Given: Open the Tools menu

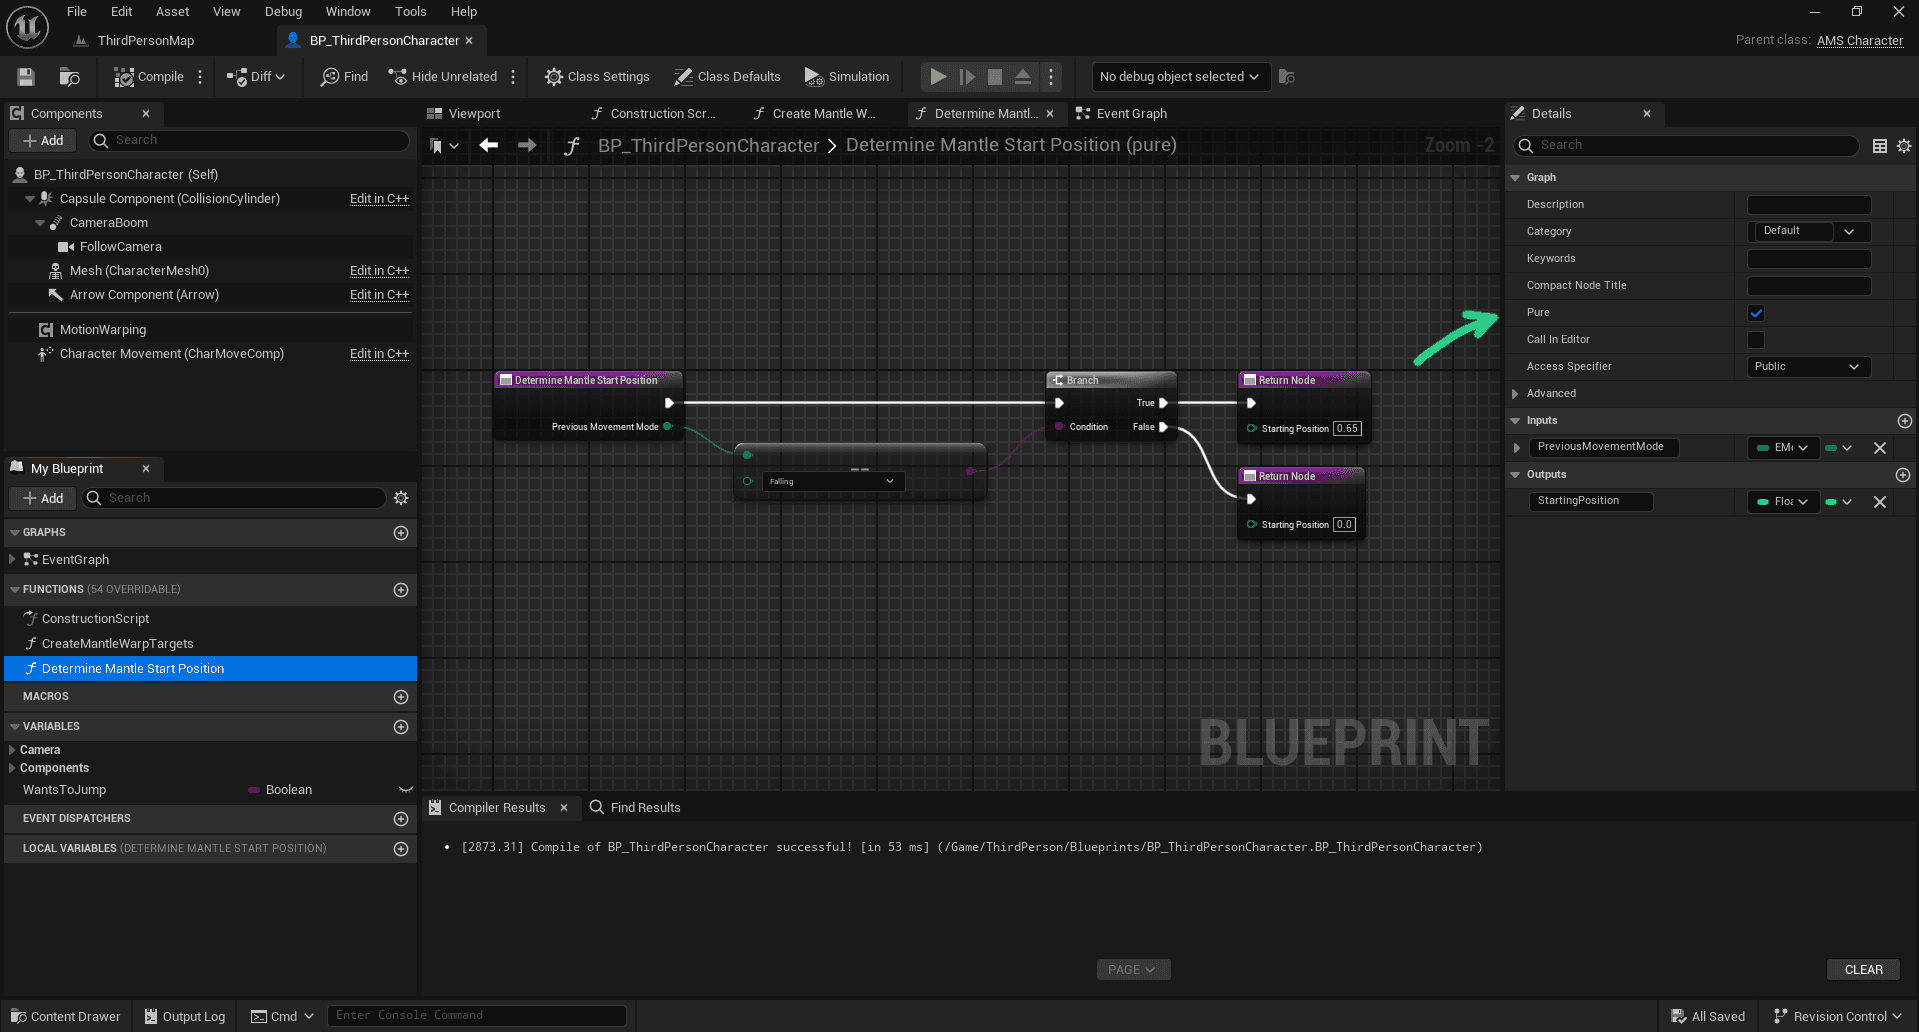Looking at the screenshot, I should 410,12.
